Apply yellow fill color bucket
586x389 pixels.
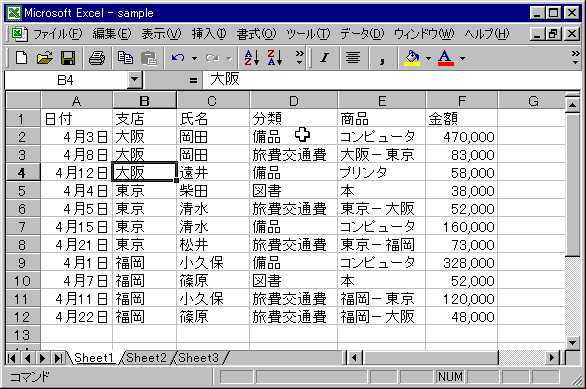click(412, 58)
